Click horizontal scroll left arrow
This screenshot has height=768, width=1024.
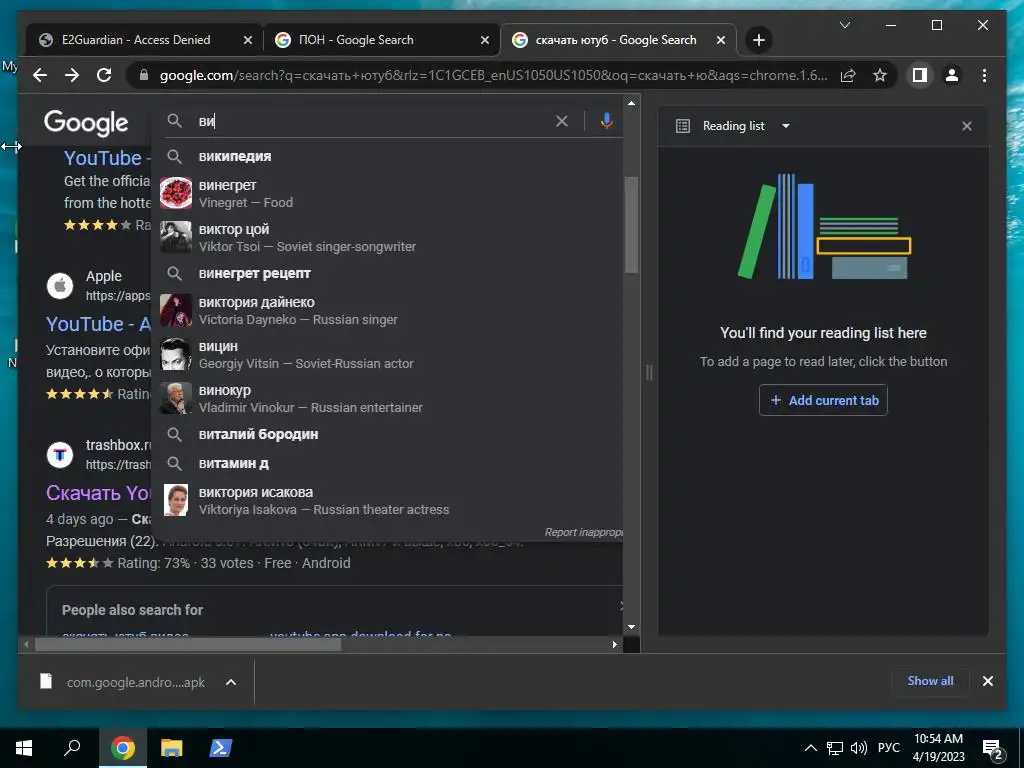click(x=26, y=645)
